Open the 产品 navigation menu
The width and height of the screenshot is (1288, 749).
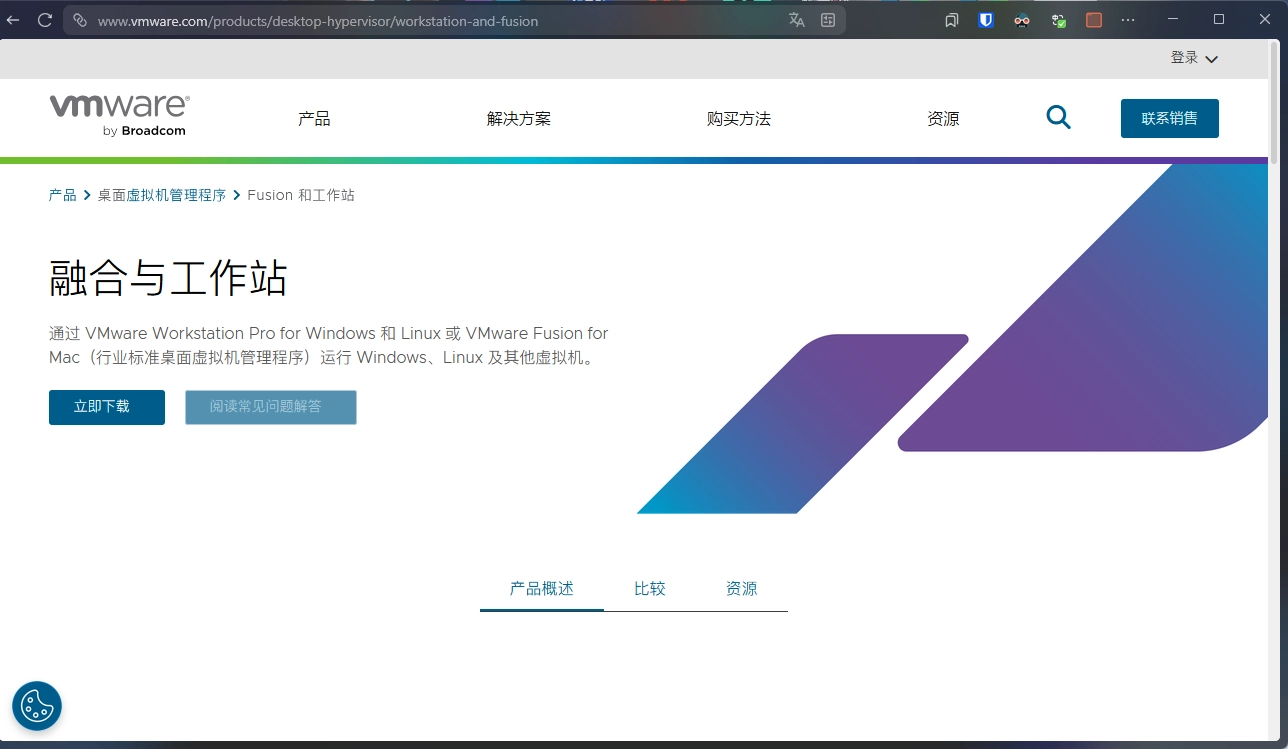pos(314,119)
